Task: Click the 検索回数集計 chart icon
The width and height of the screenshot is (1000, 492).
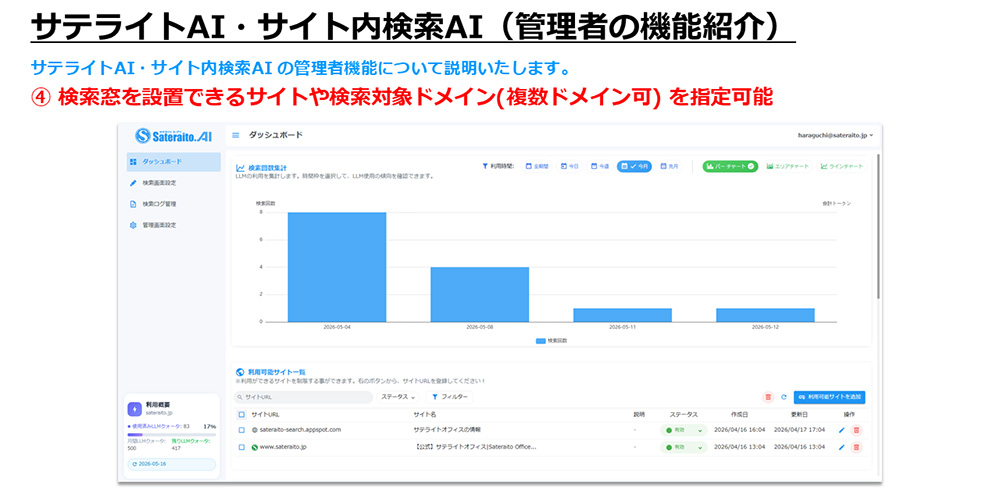Action: [x=240, y=168]
